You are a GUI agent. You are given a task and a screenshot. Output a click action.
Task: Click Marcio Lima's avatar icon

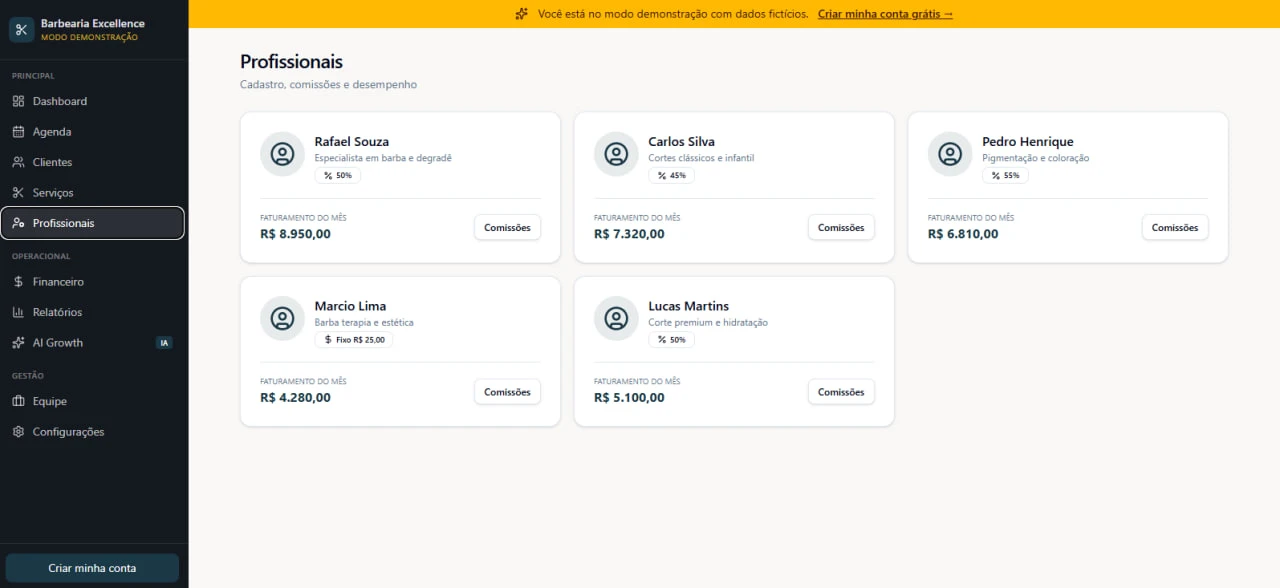pos(282,318)
